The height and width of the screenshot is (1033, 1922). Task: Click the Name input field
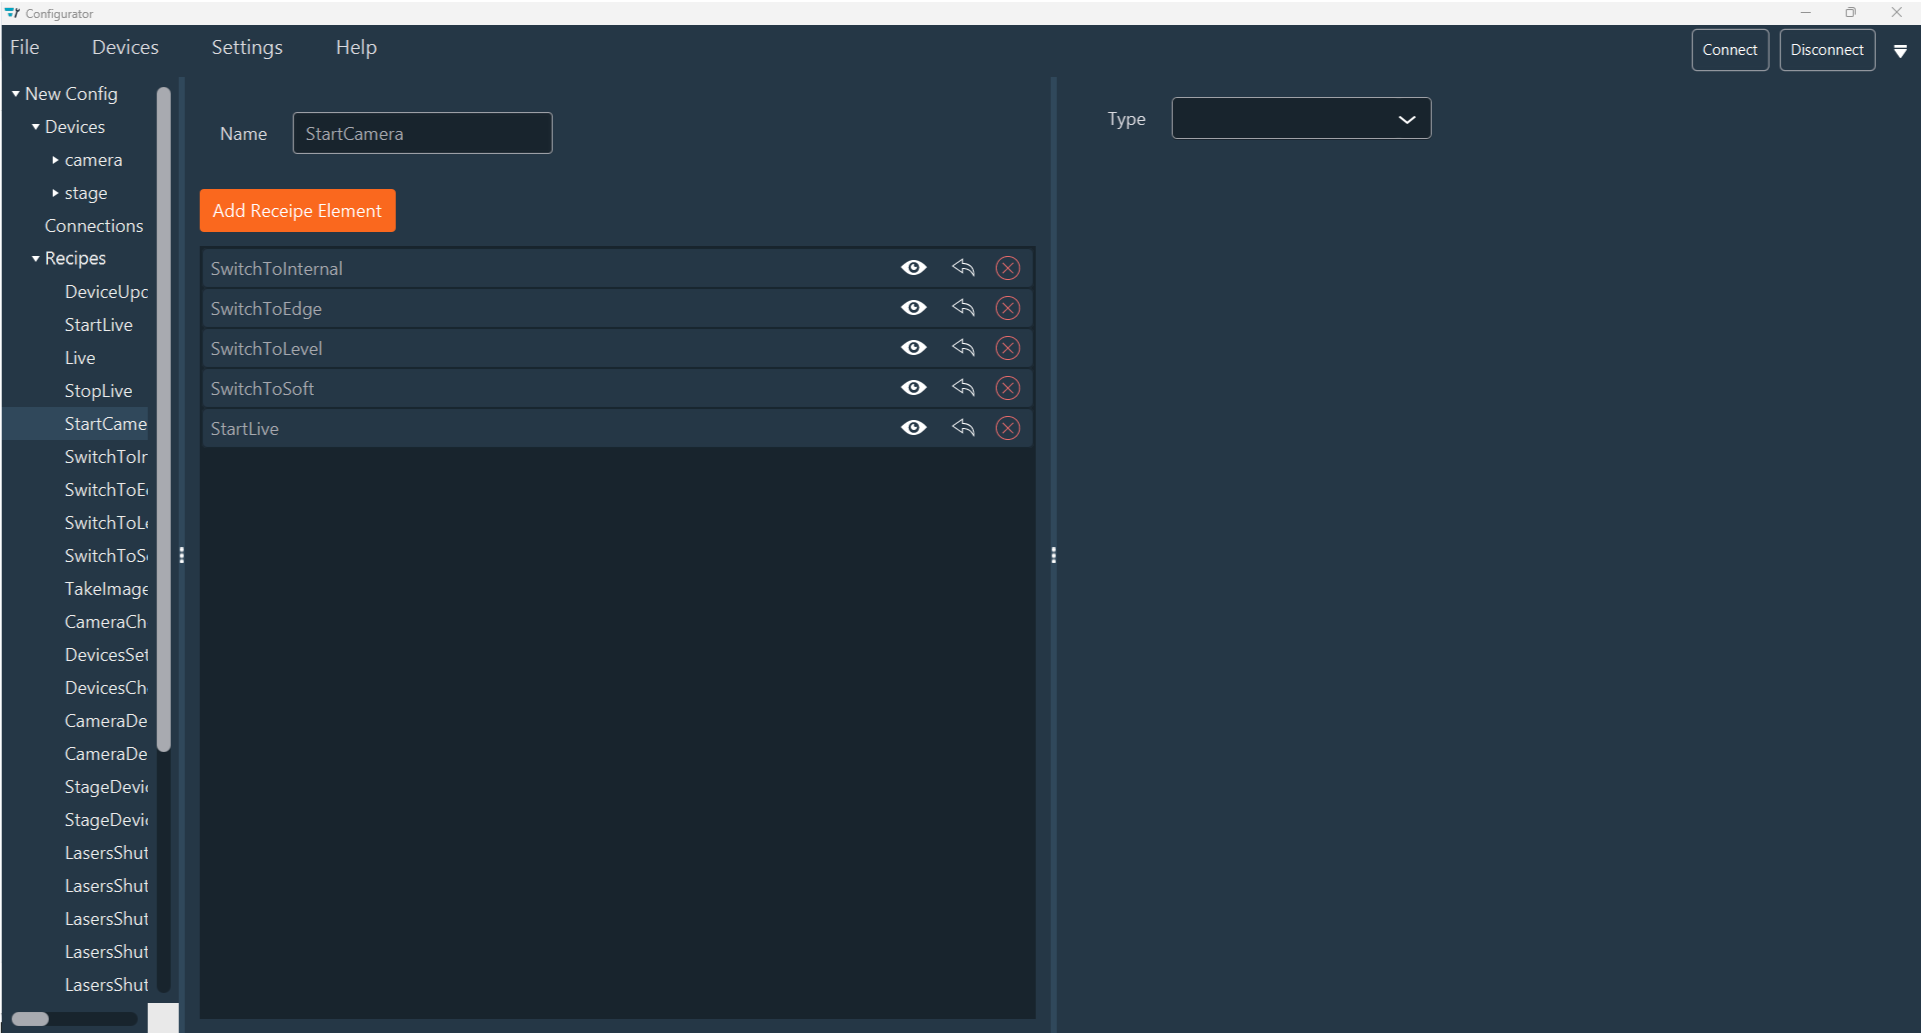(422, 134)
